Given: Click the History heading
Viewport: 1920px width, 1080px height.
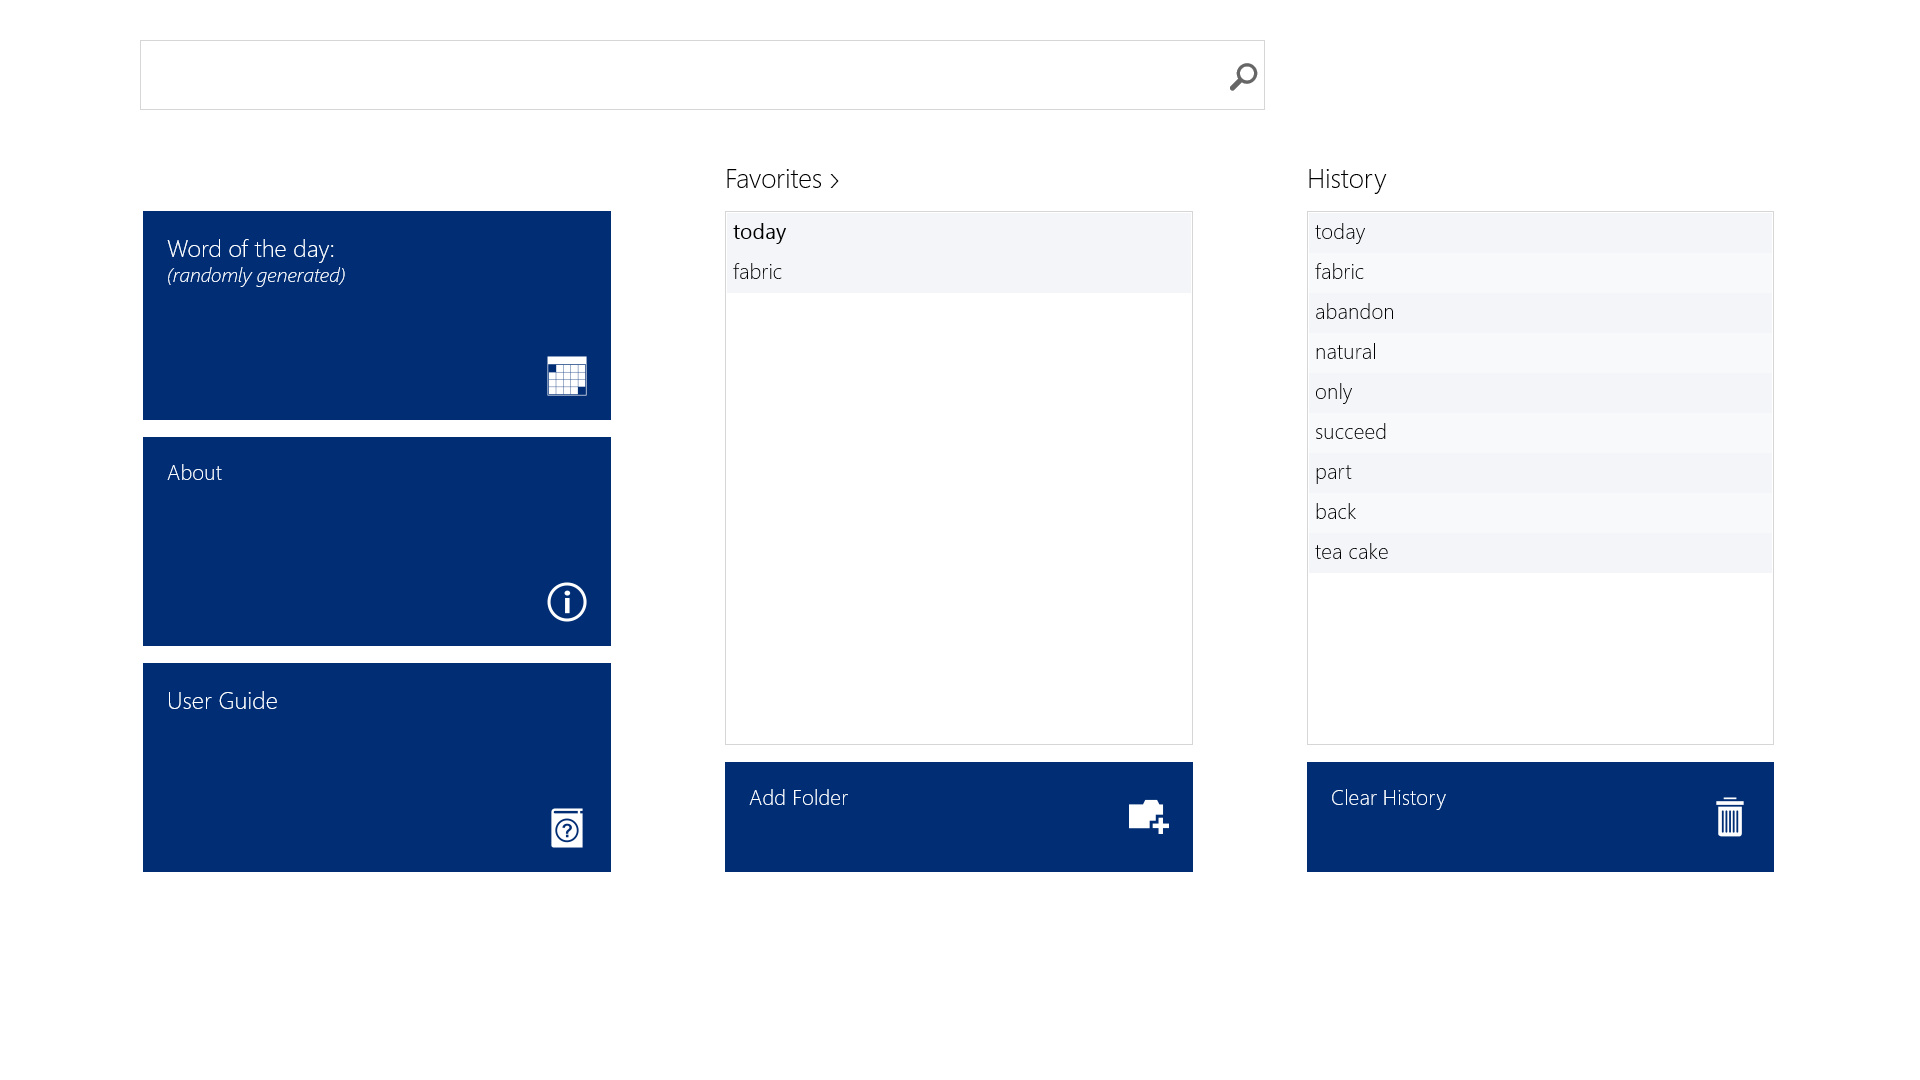Looking at the screenshot, I should (1345, 179).
